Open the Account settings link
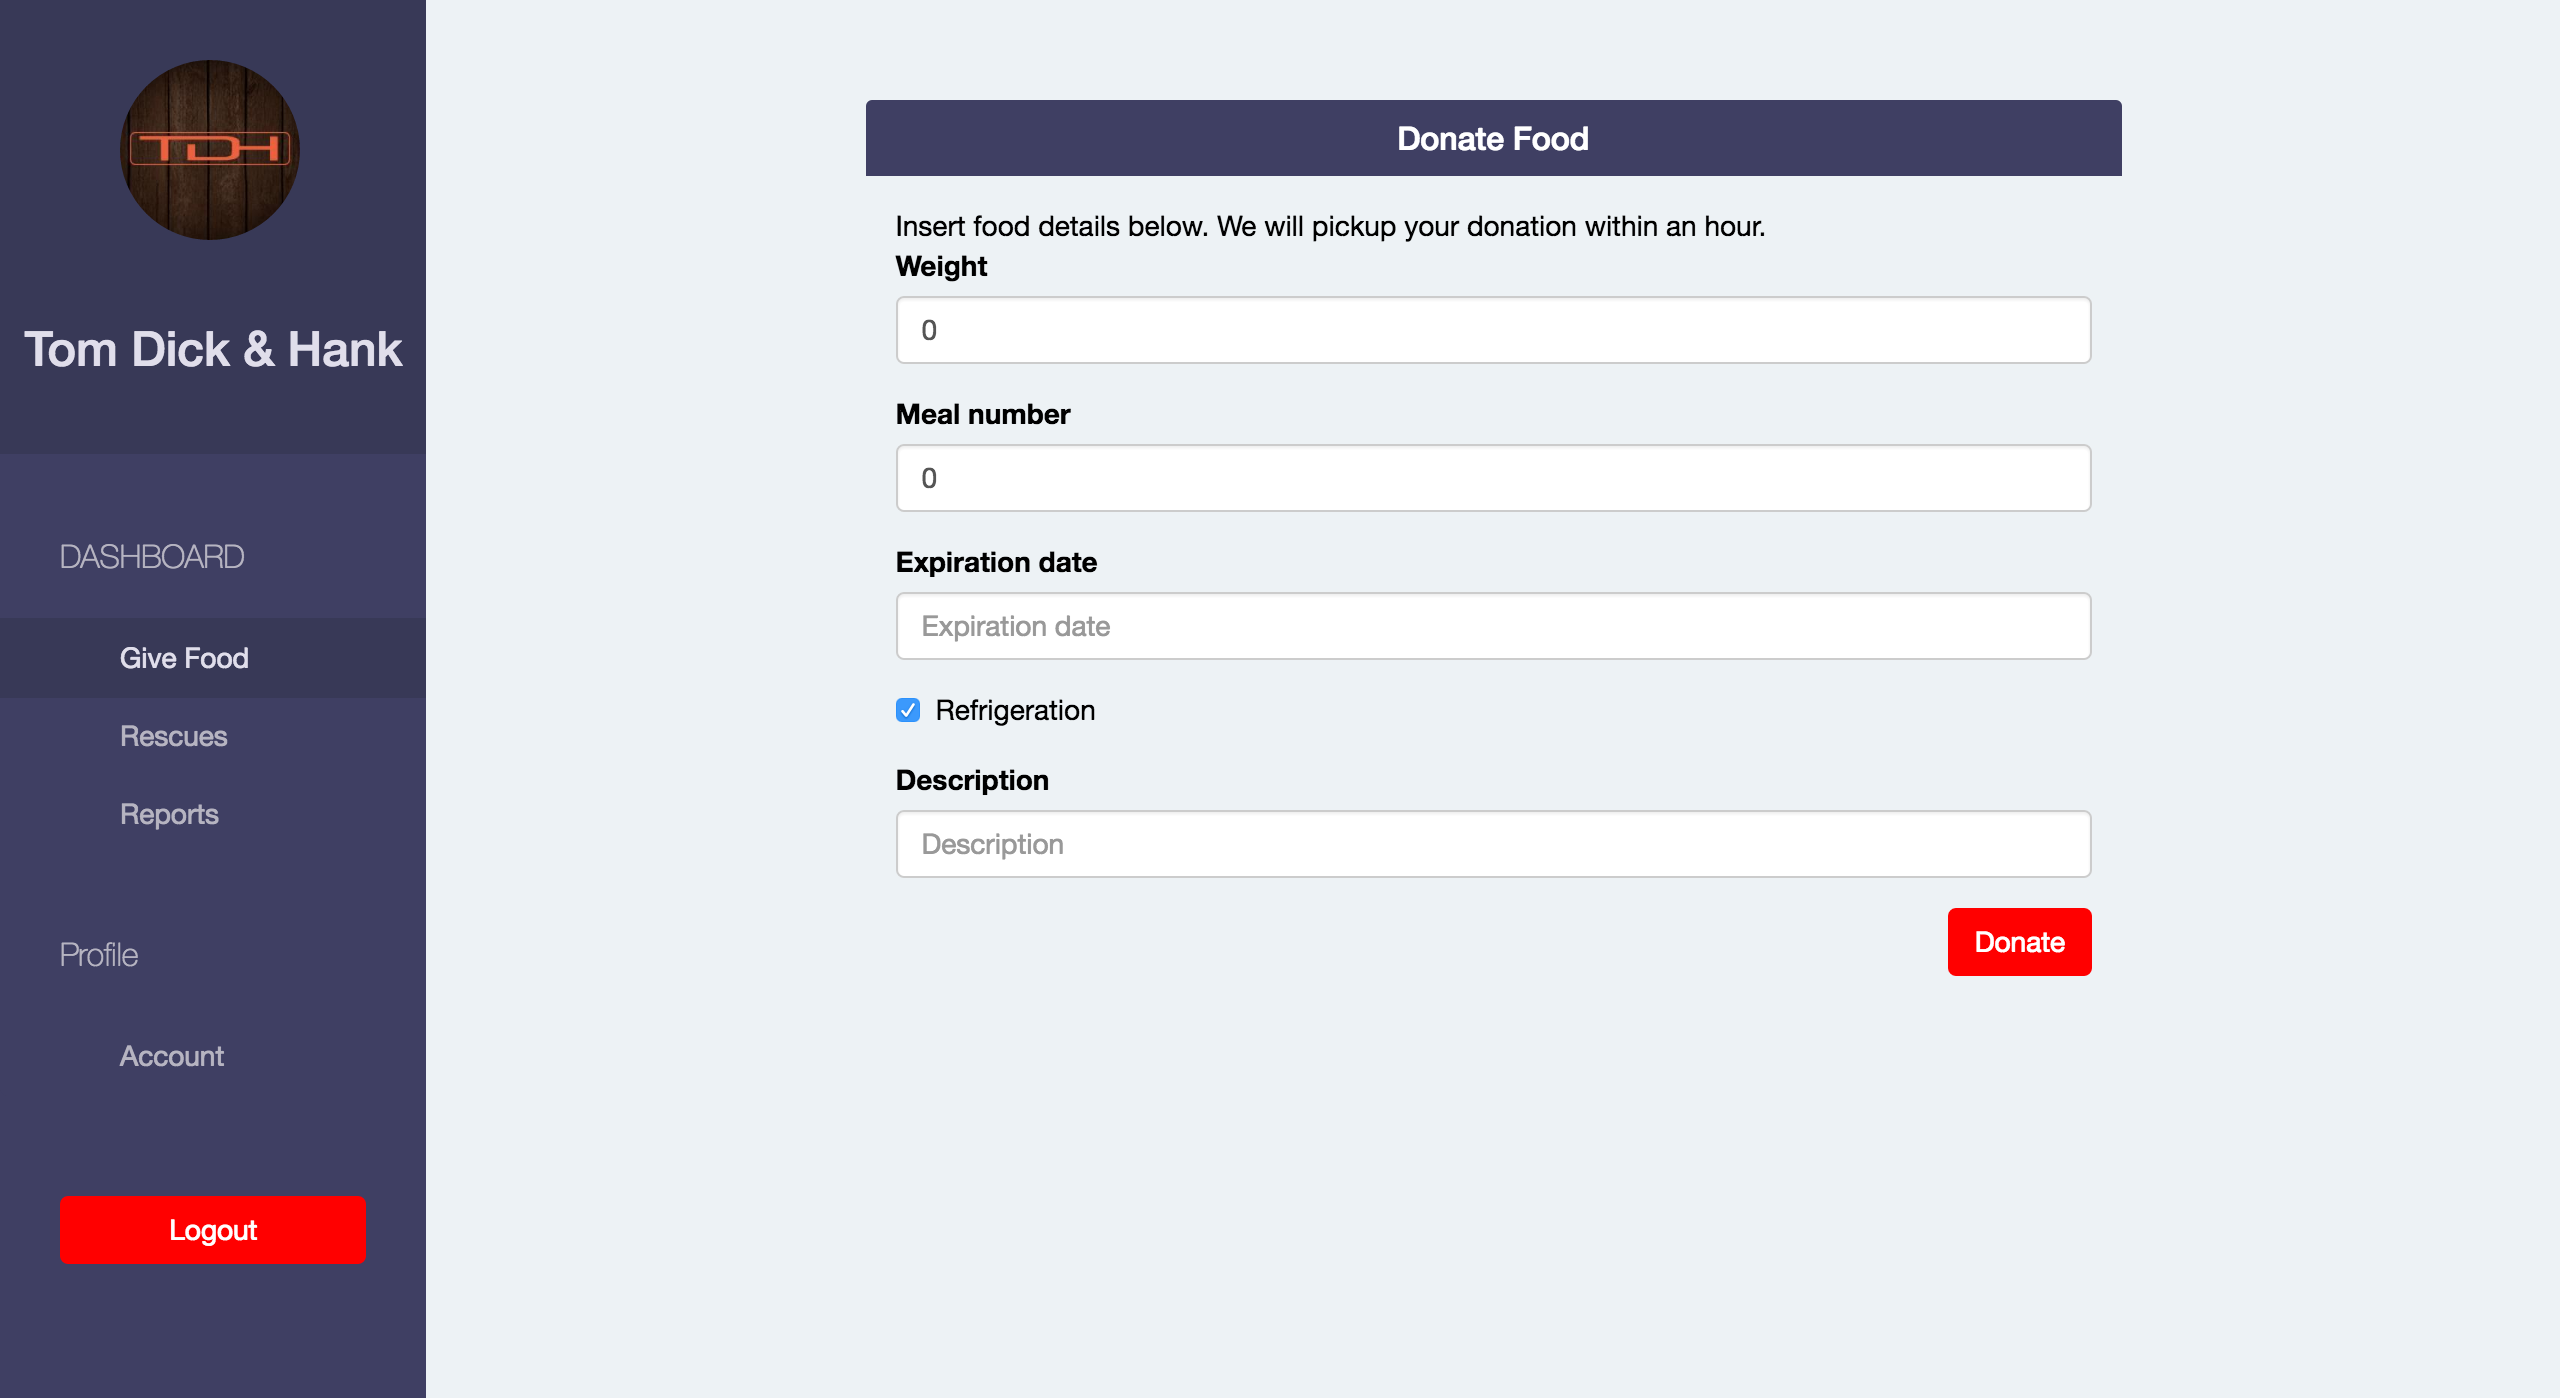This screenshot has height=1398, width=2560. click(x=172, y=1056)
